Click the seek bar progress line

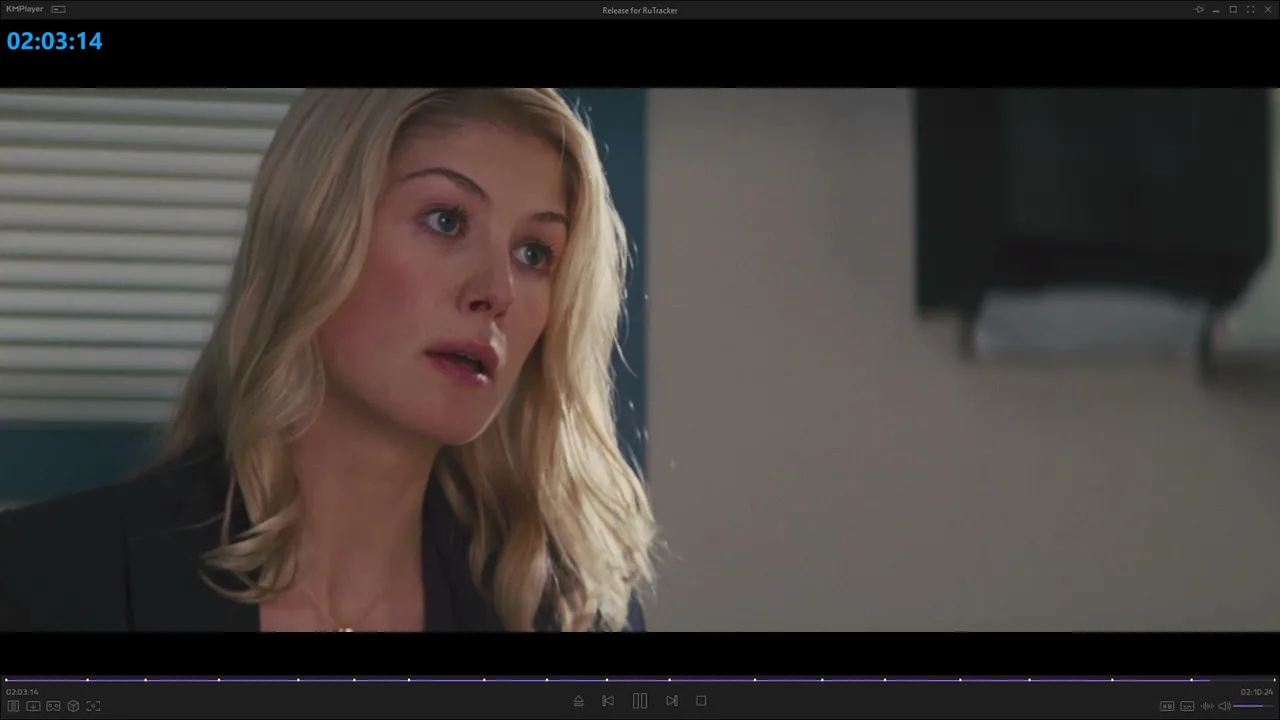click(x=640, y=680)
